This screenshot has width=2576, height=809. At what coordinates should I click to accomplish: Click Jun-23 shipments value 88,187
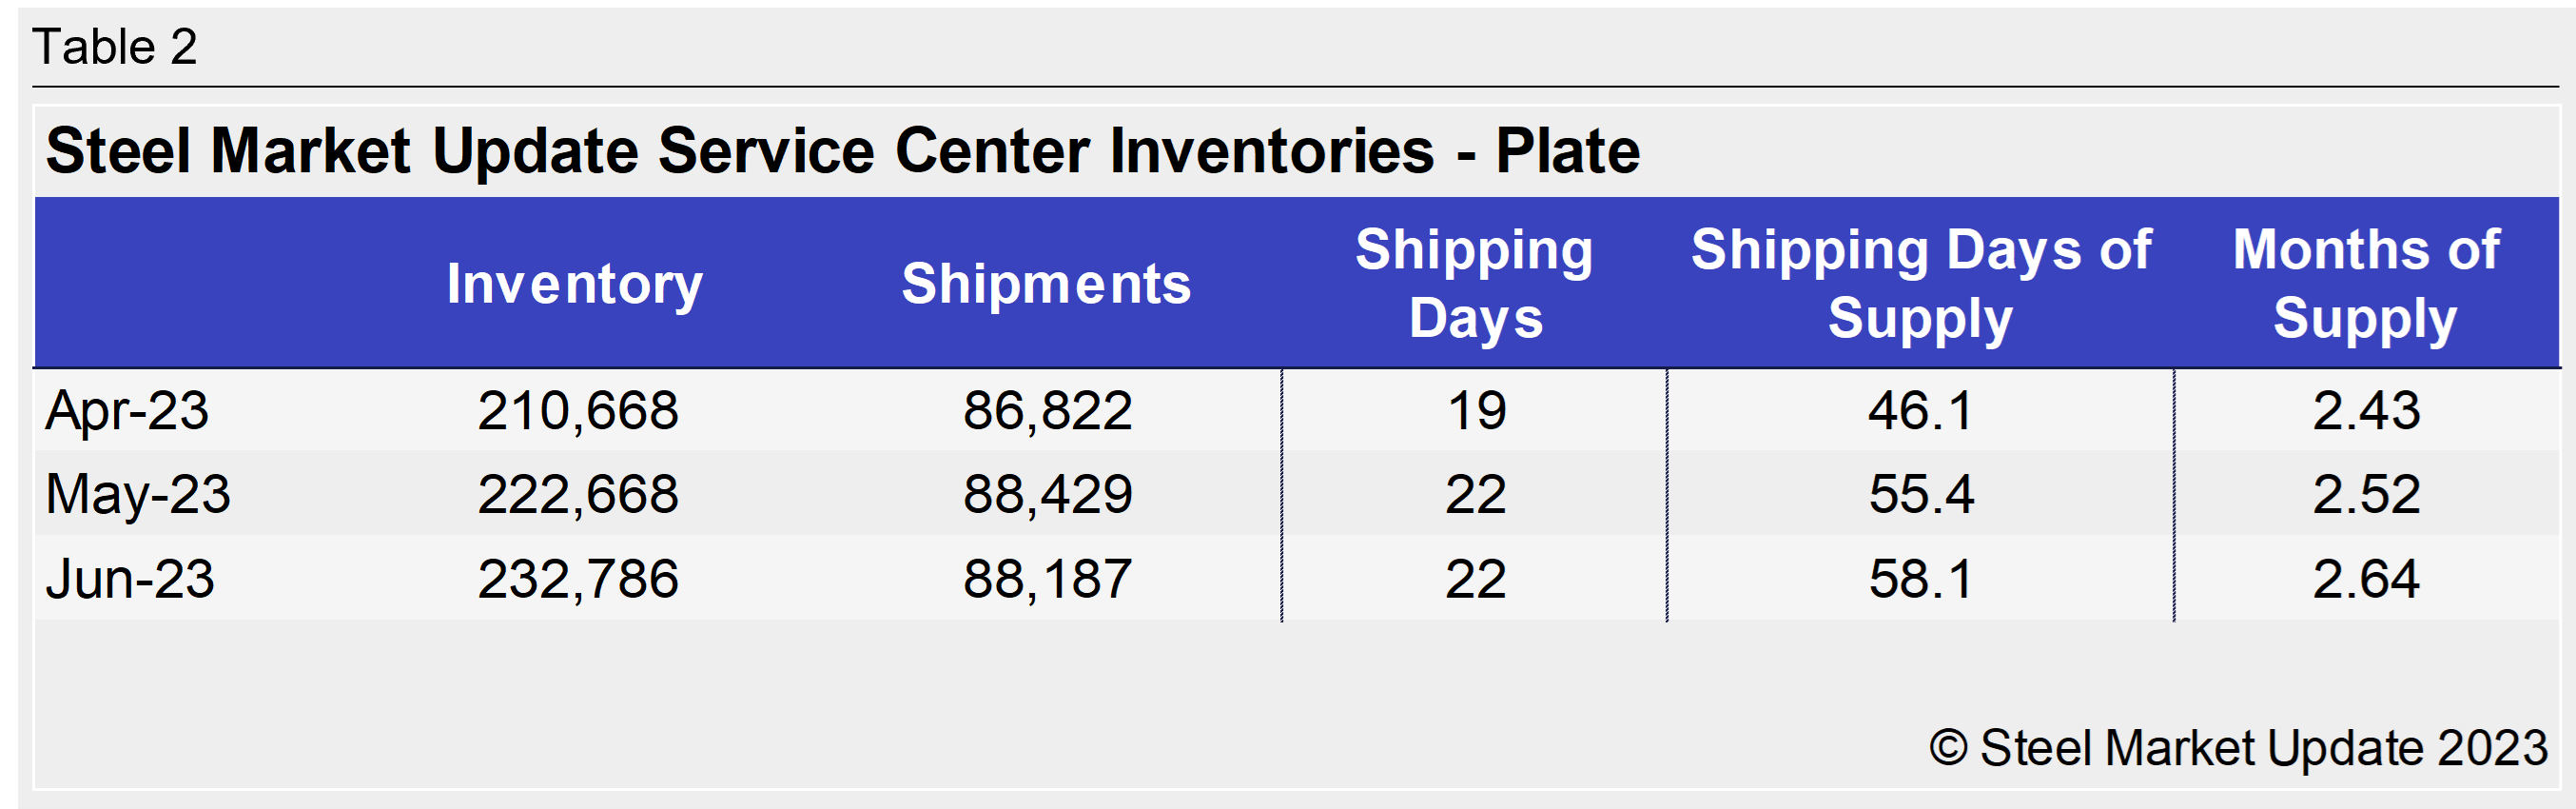coord(1047,579)
